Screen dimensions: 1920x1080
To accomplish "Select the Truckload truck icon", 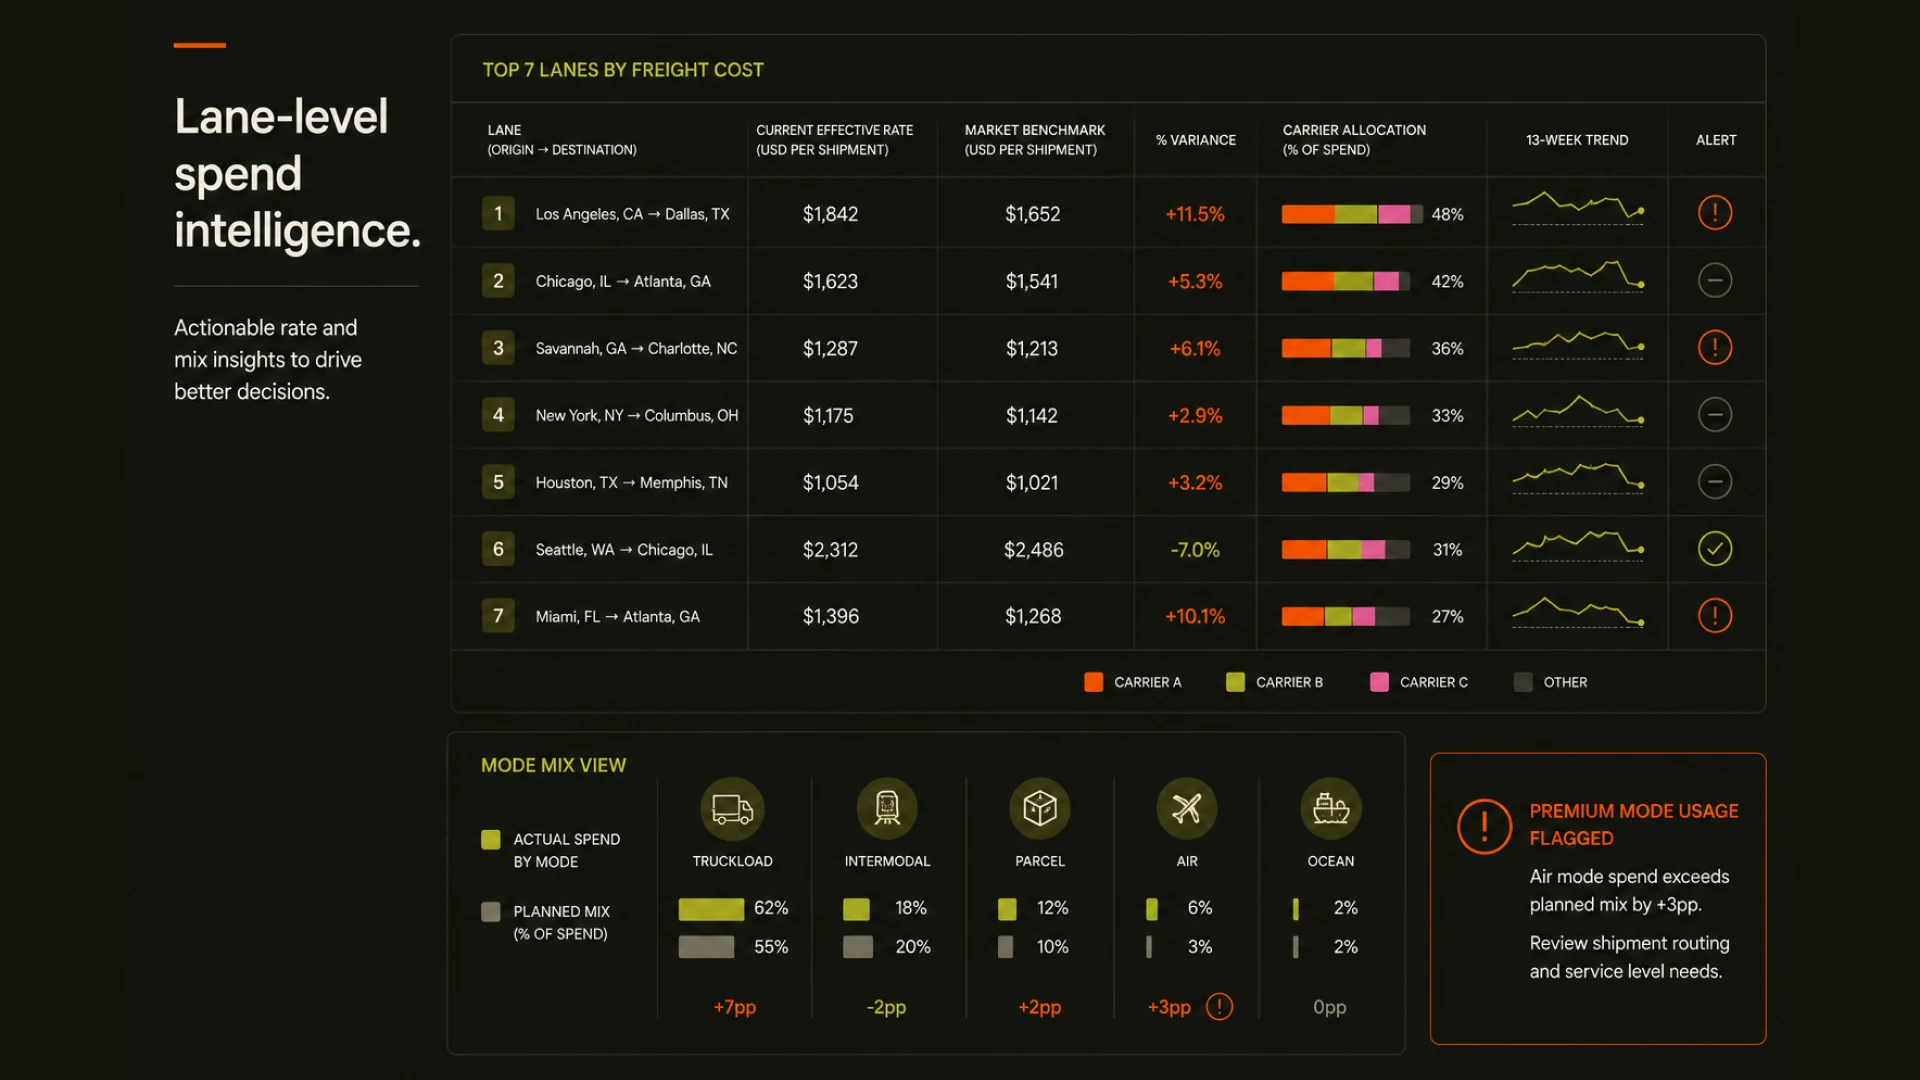I will [x=732, y=808].
